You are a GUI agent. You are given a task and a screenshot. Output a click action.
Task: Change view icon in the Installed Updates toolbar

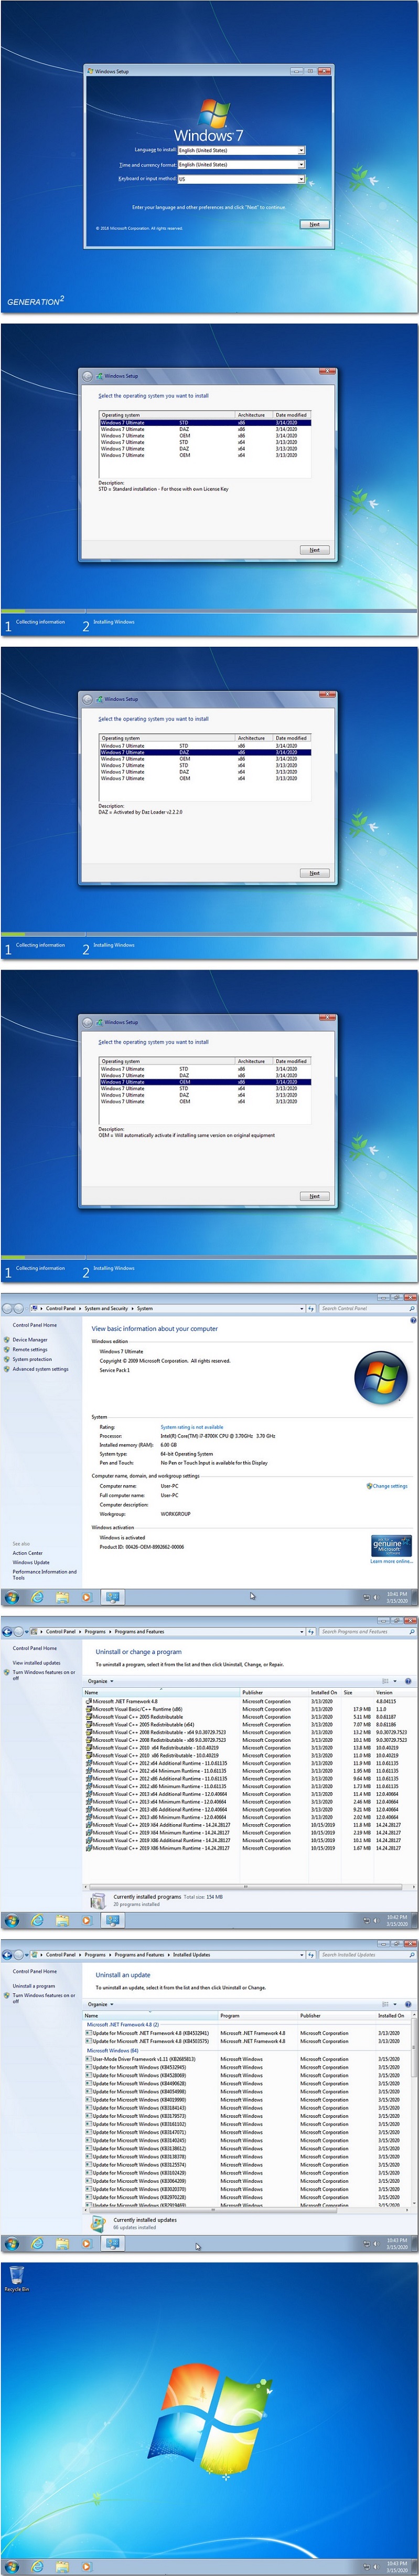[385, 2004]
